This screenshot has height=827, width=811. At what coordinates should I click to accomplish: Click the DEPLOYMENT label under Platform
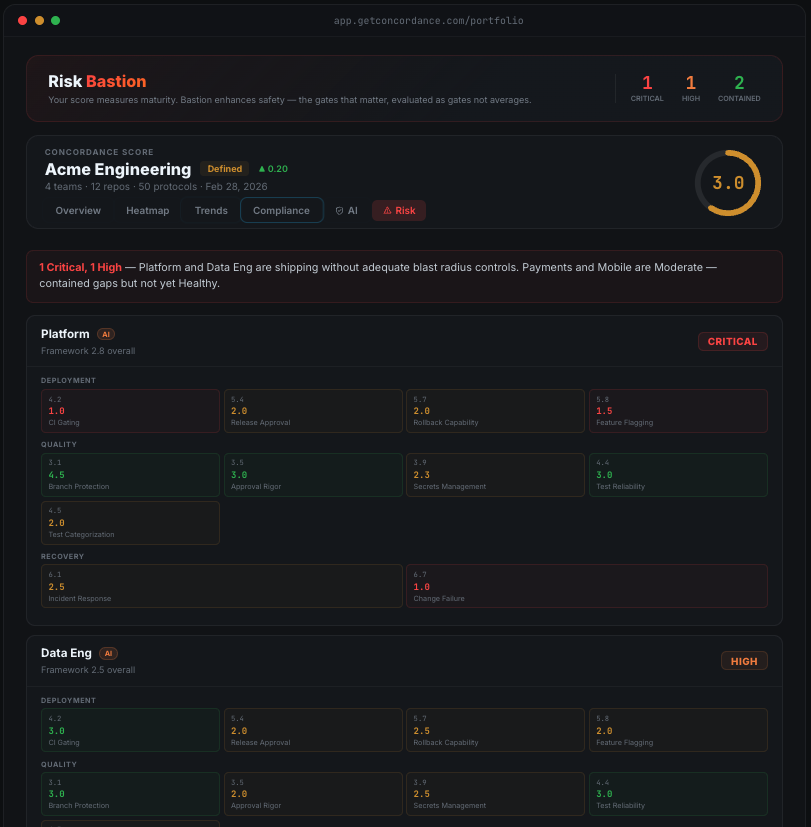point(69,380)
